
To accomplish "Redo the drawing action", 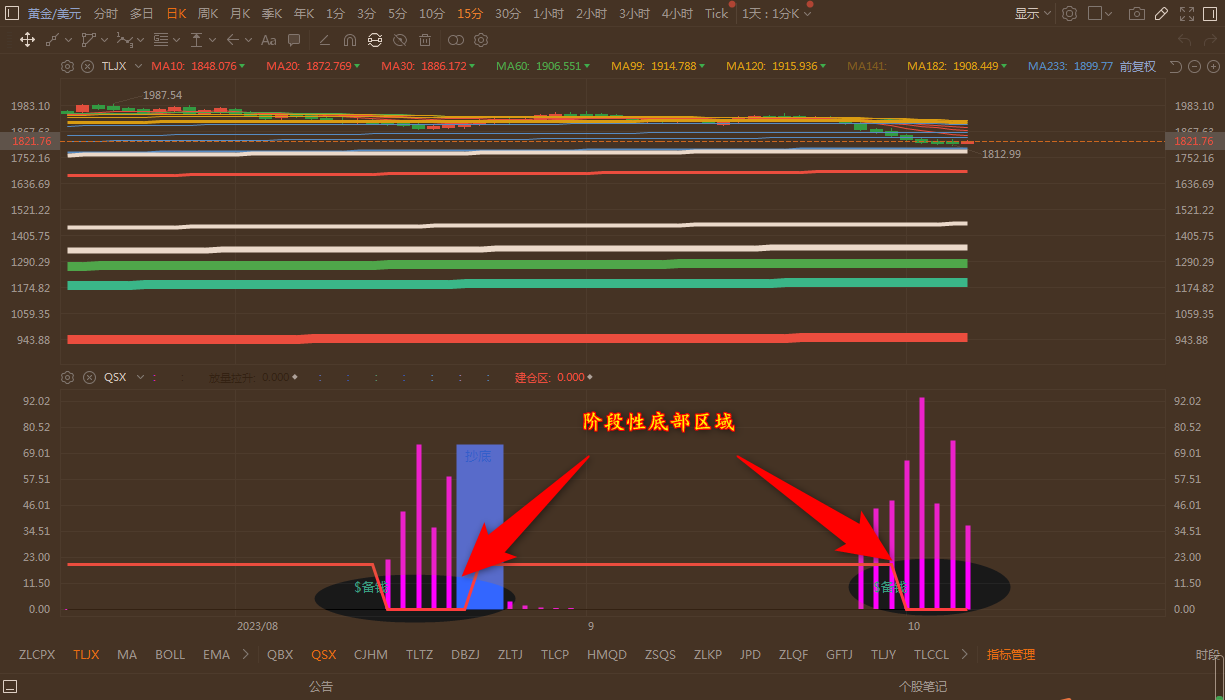I will coord(1210,40).
